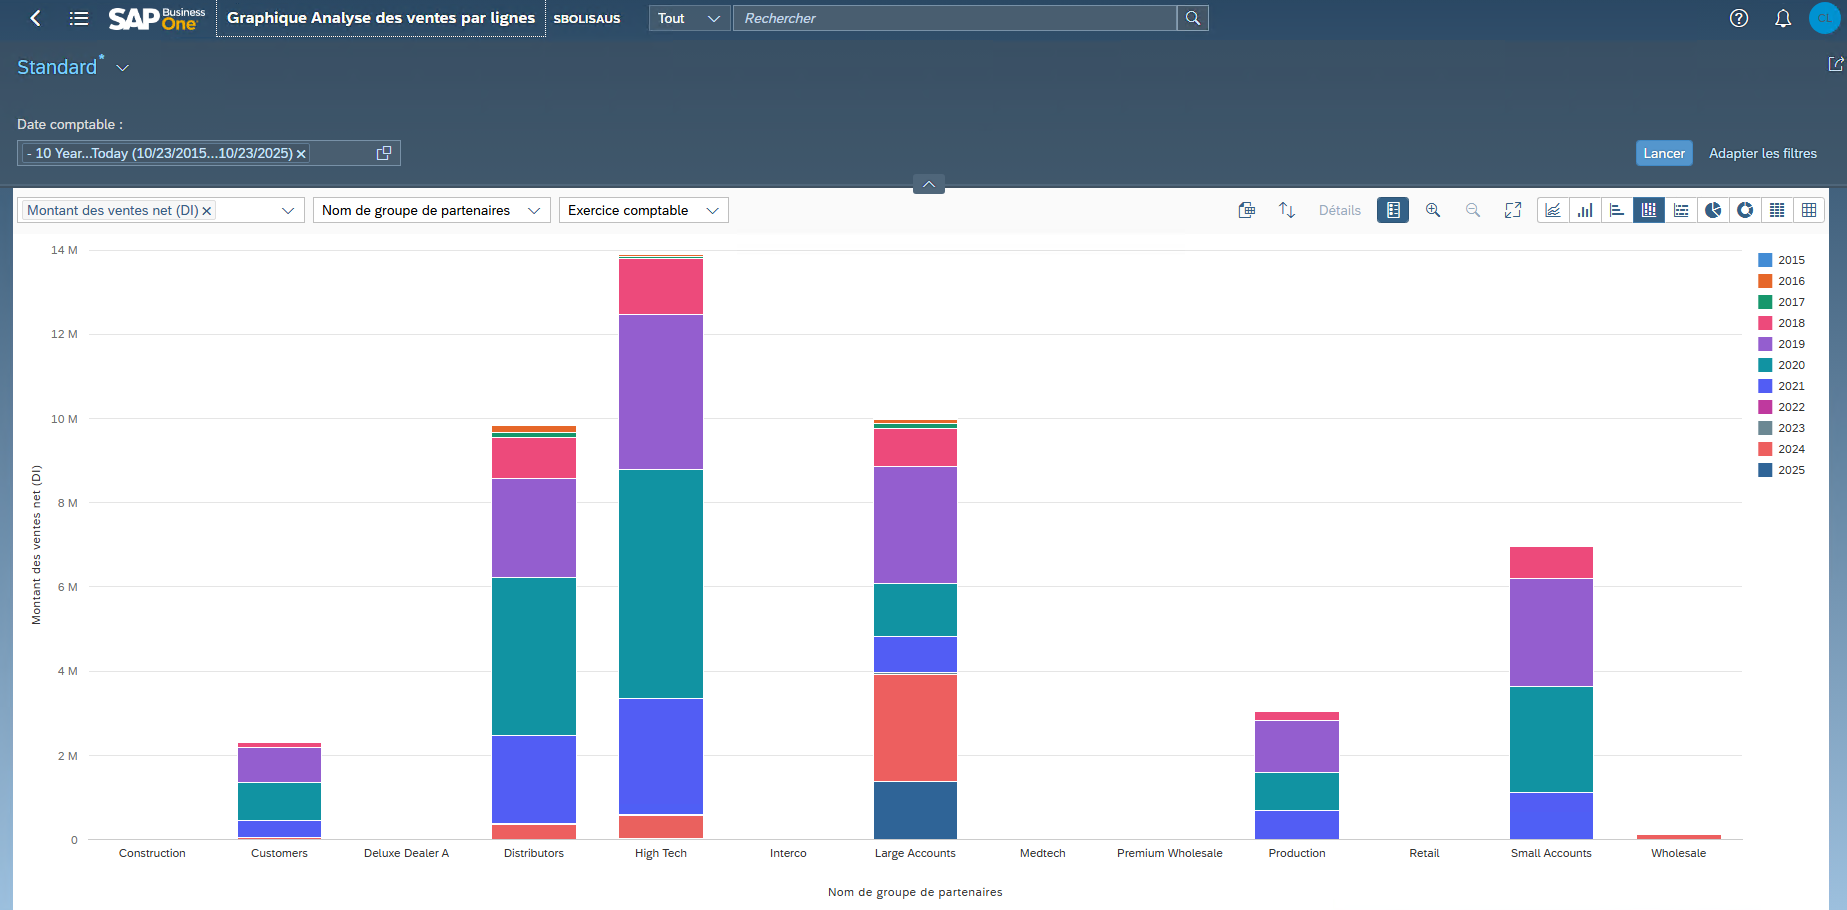Open the main navigation menu
The width and height of the screenshot is (1847, 910).
(79, 18)
